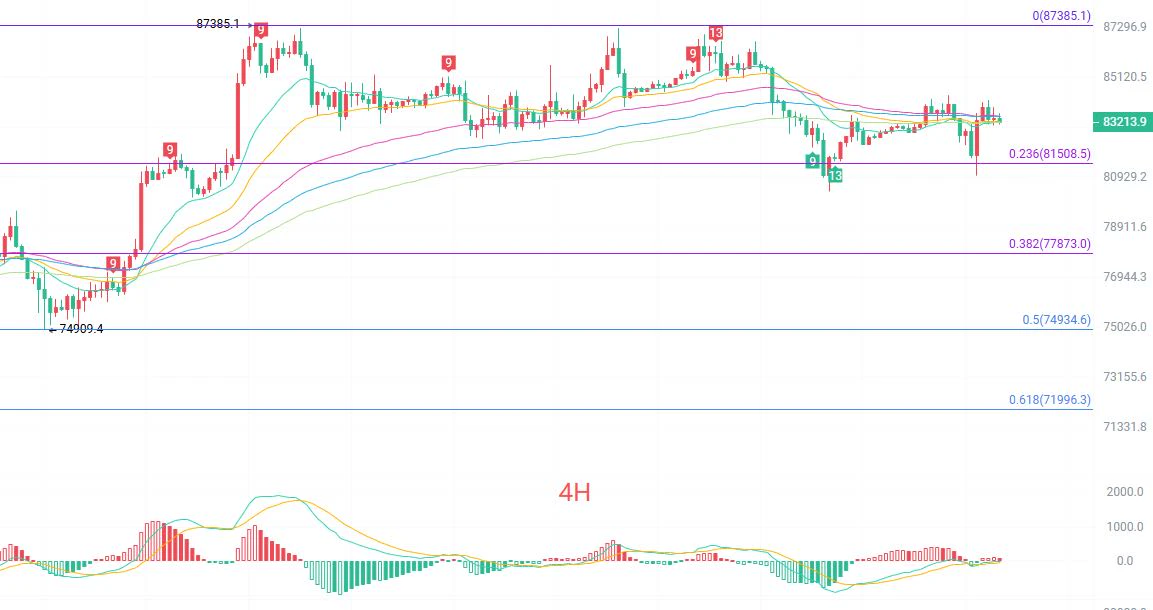Select the 0.5(74934.6) Fibonacci label
Viewport: 1153px width, 610px height.
(x=1056, y=320)
